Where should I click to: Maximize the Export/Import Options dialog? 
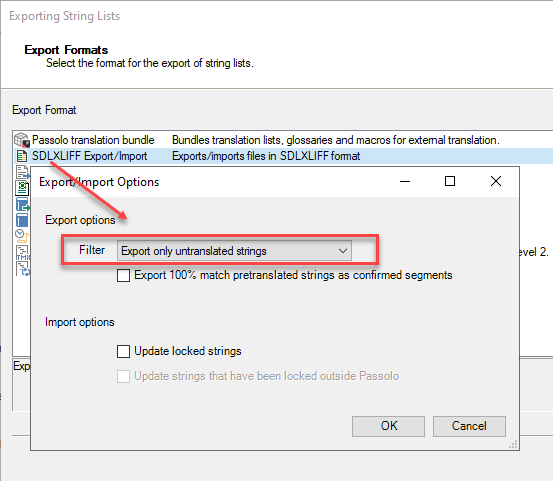[x=450, y=181]
